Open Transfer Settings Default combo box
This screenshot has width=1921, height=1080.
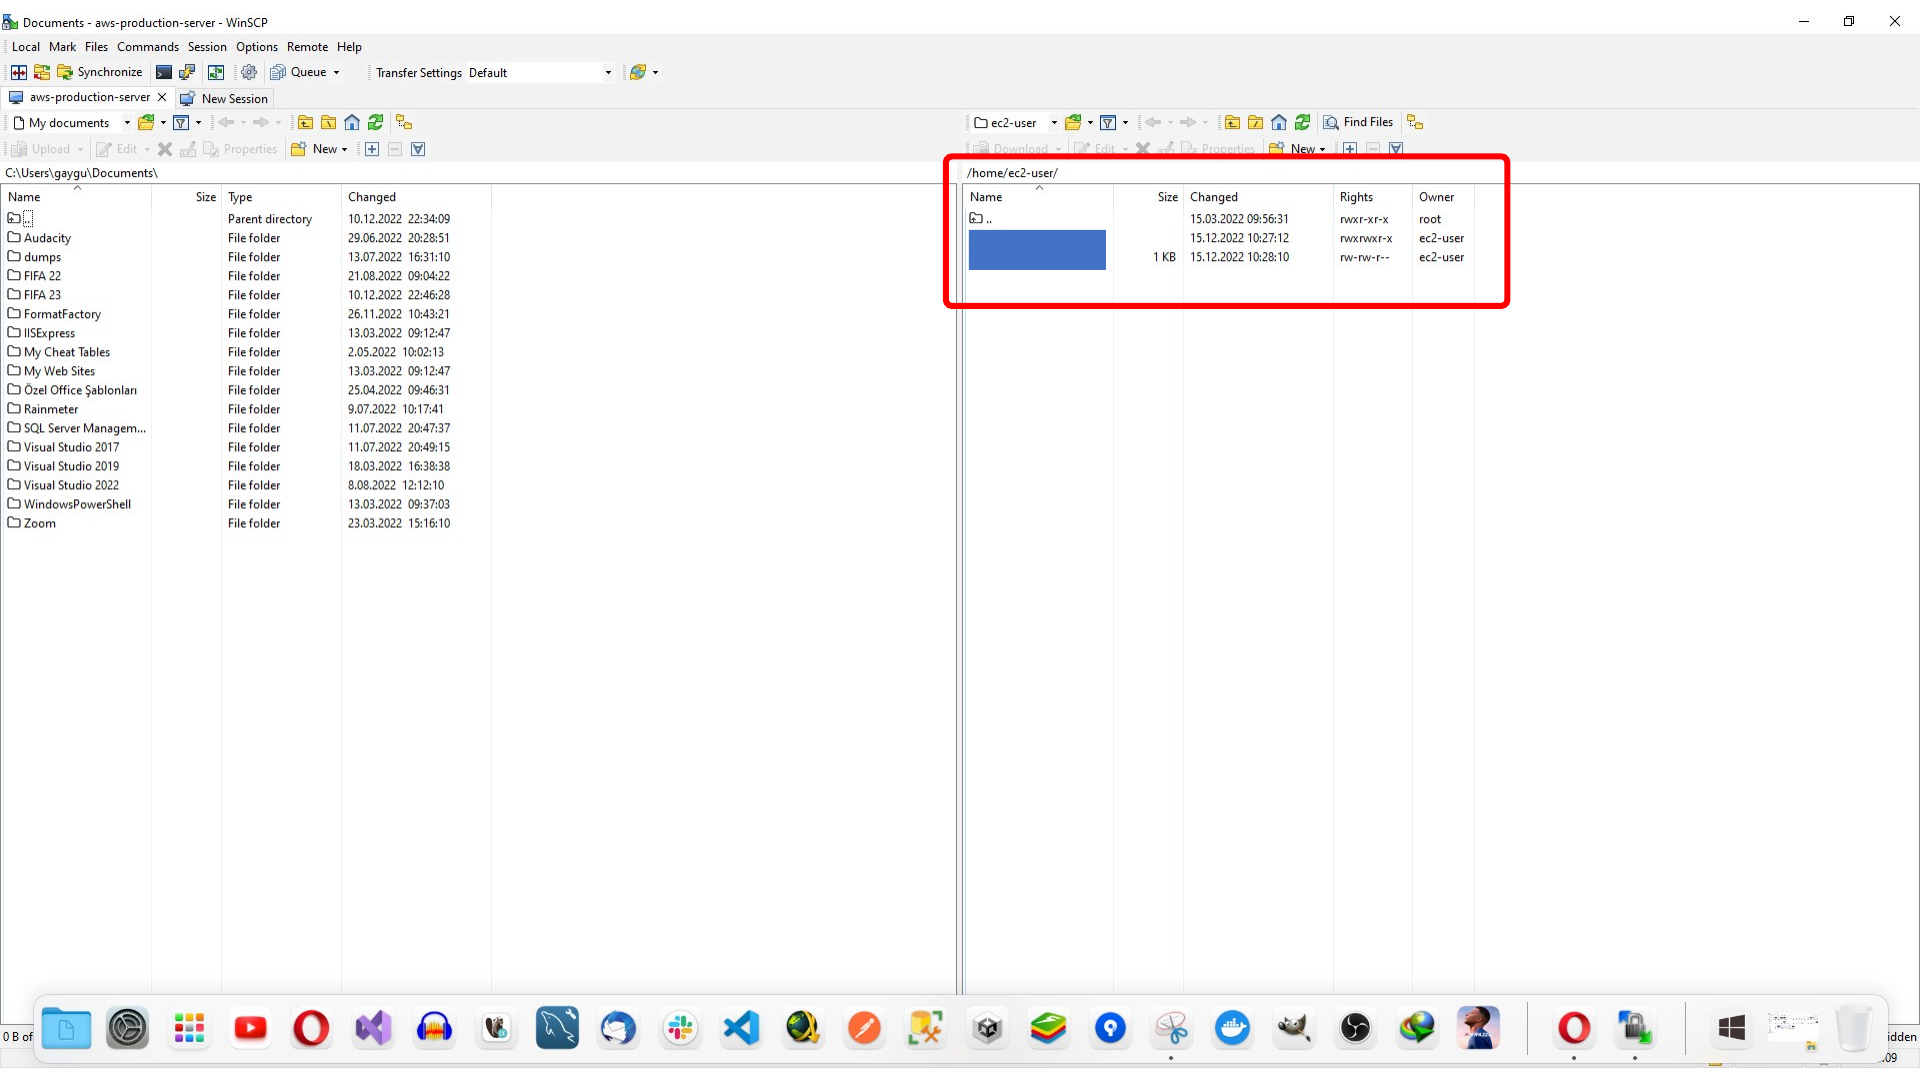(x=540, y=72)
